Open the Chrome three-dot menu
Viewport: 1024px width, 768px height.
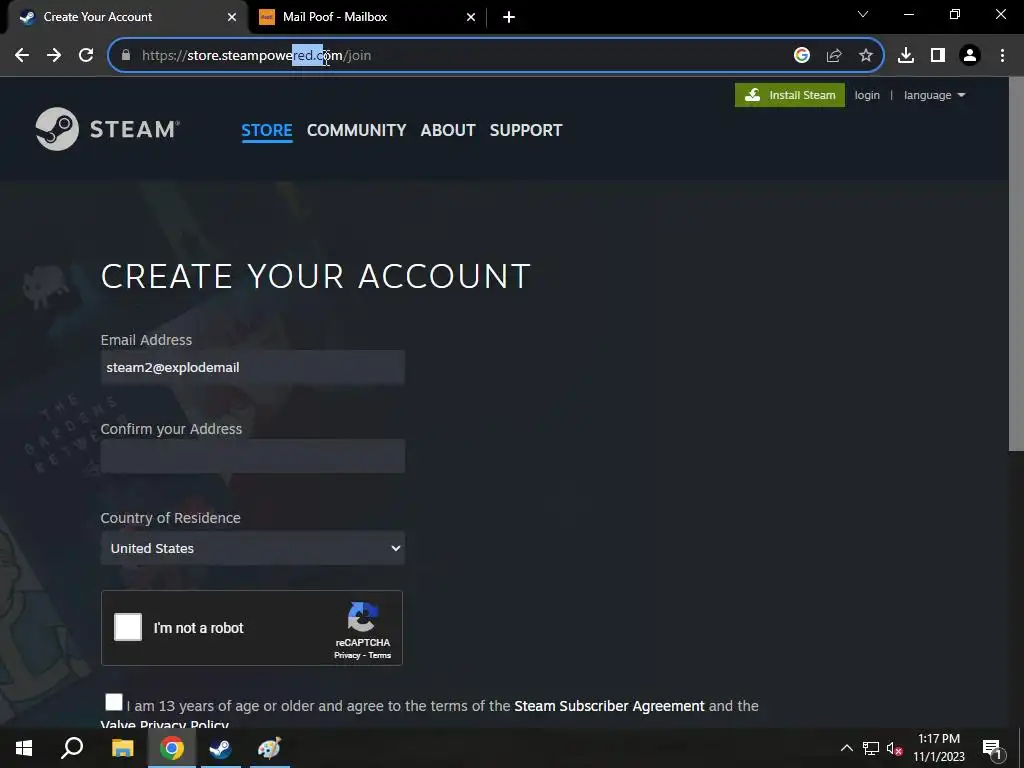[x=1002, y=56]
